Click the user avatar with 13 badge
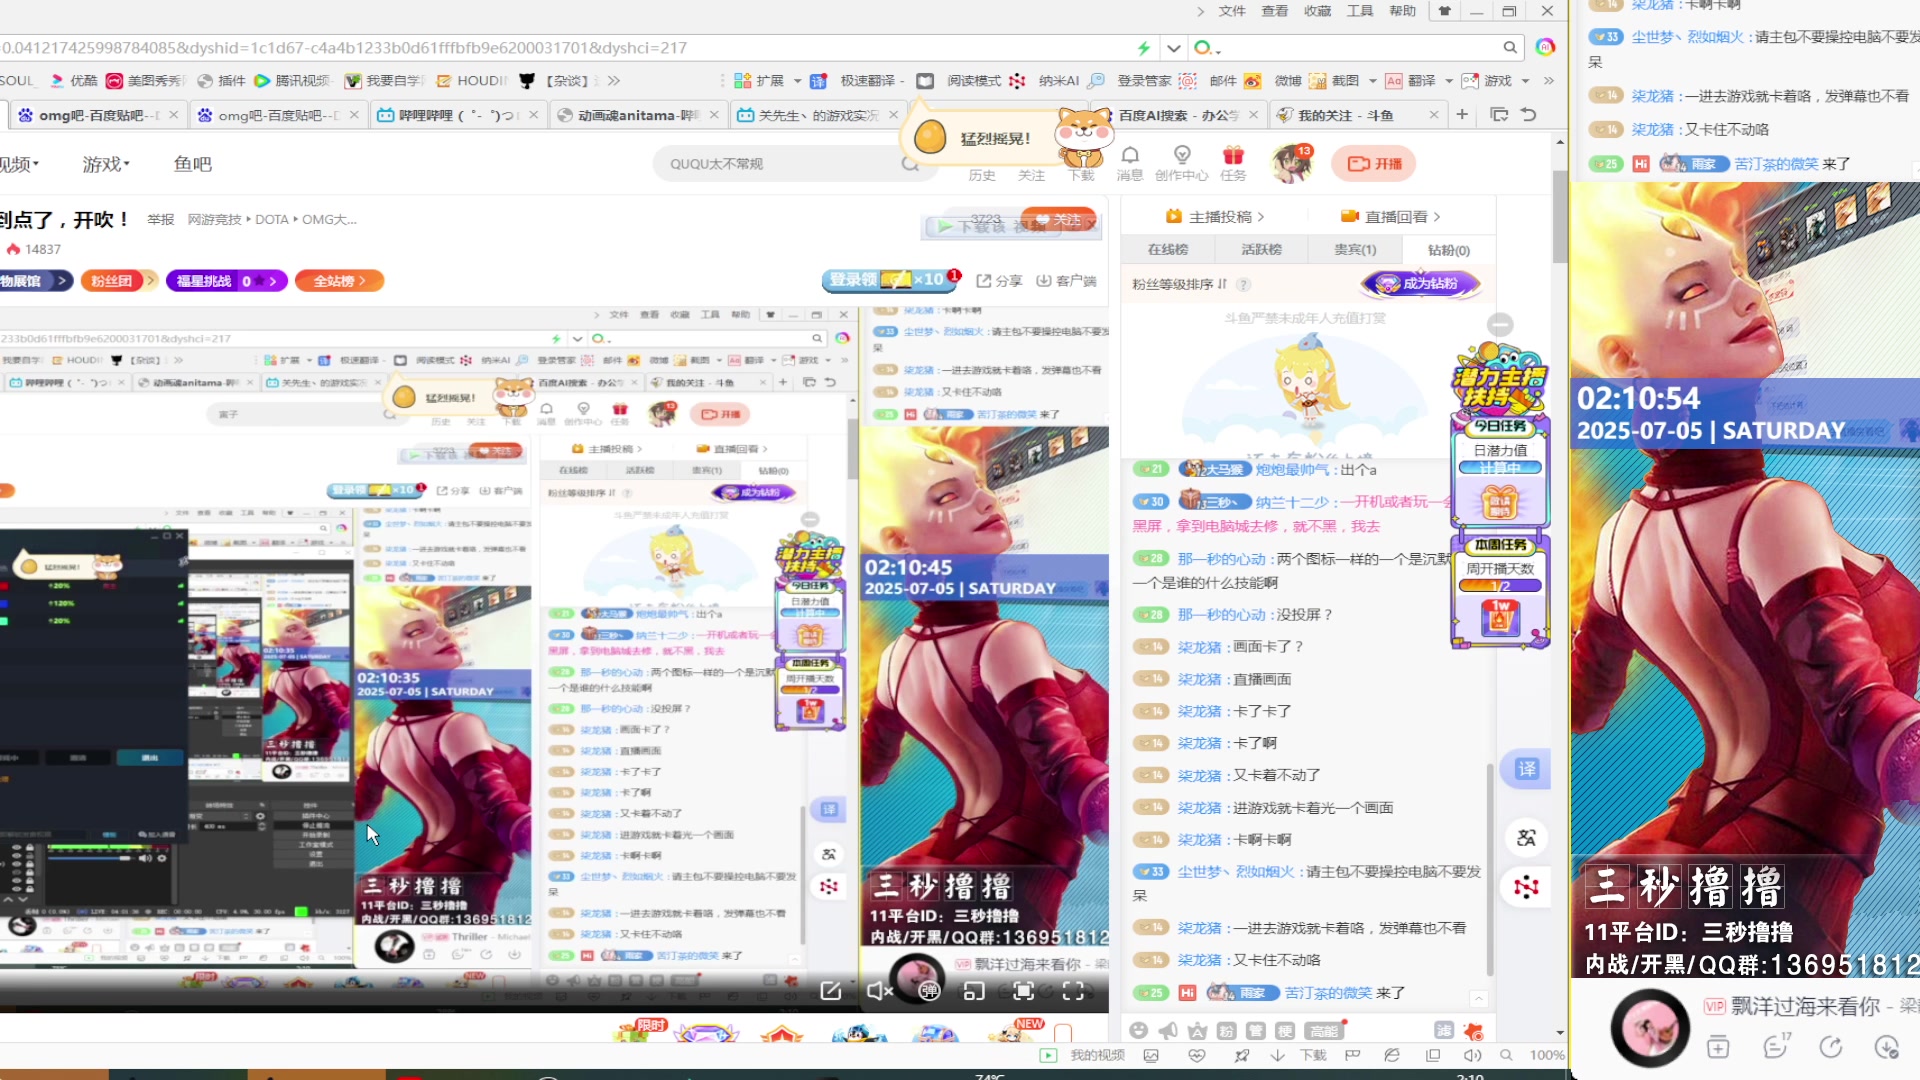This screenshot has width=1920, height=1080. (1291, 163)
